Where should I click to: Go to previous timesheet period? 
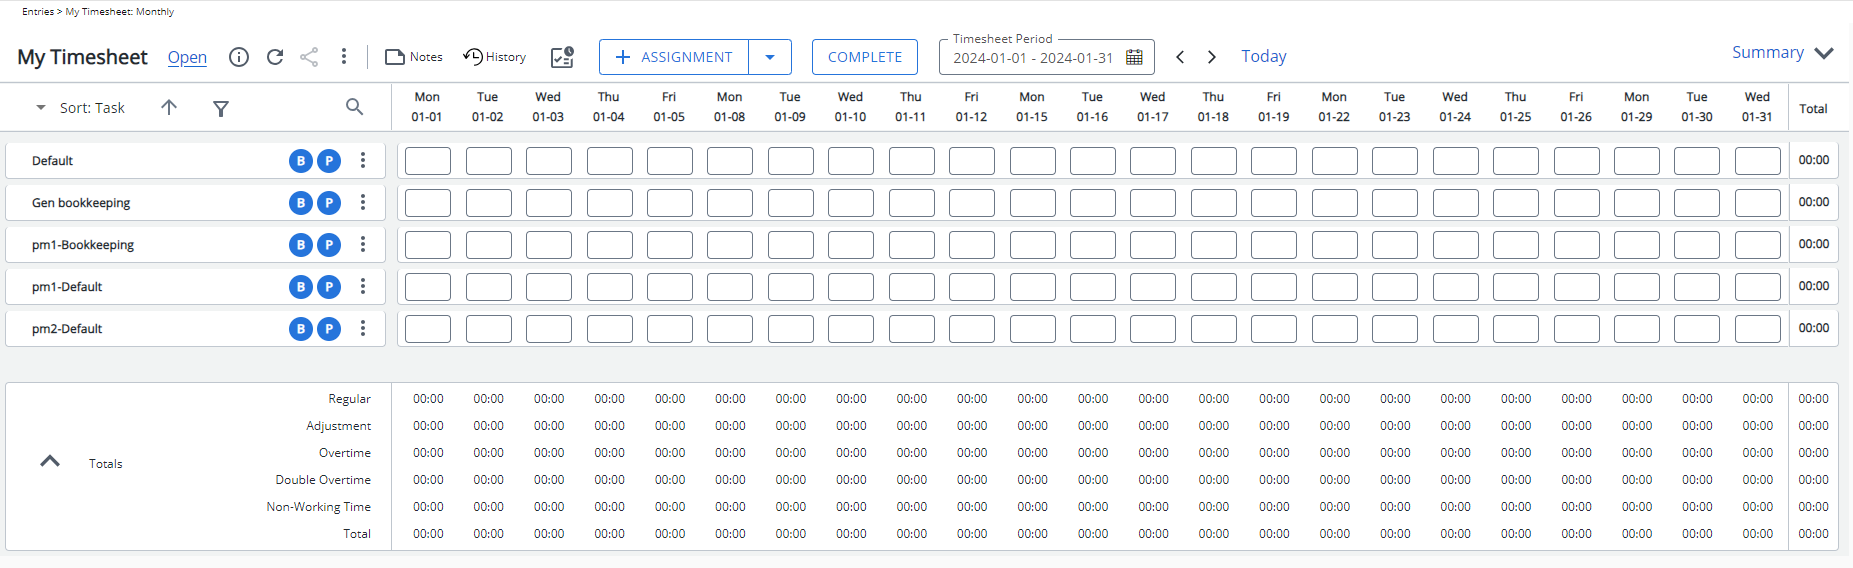1180,57
